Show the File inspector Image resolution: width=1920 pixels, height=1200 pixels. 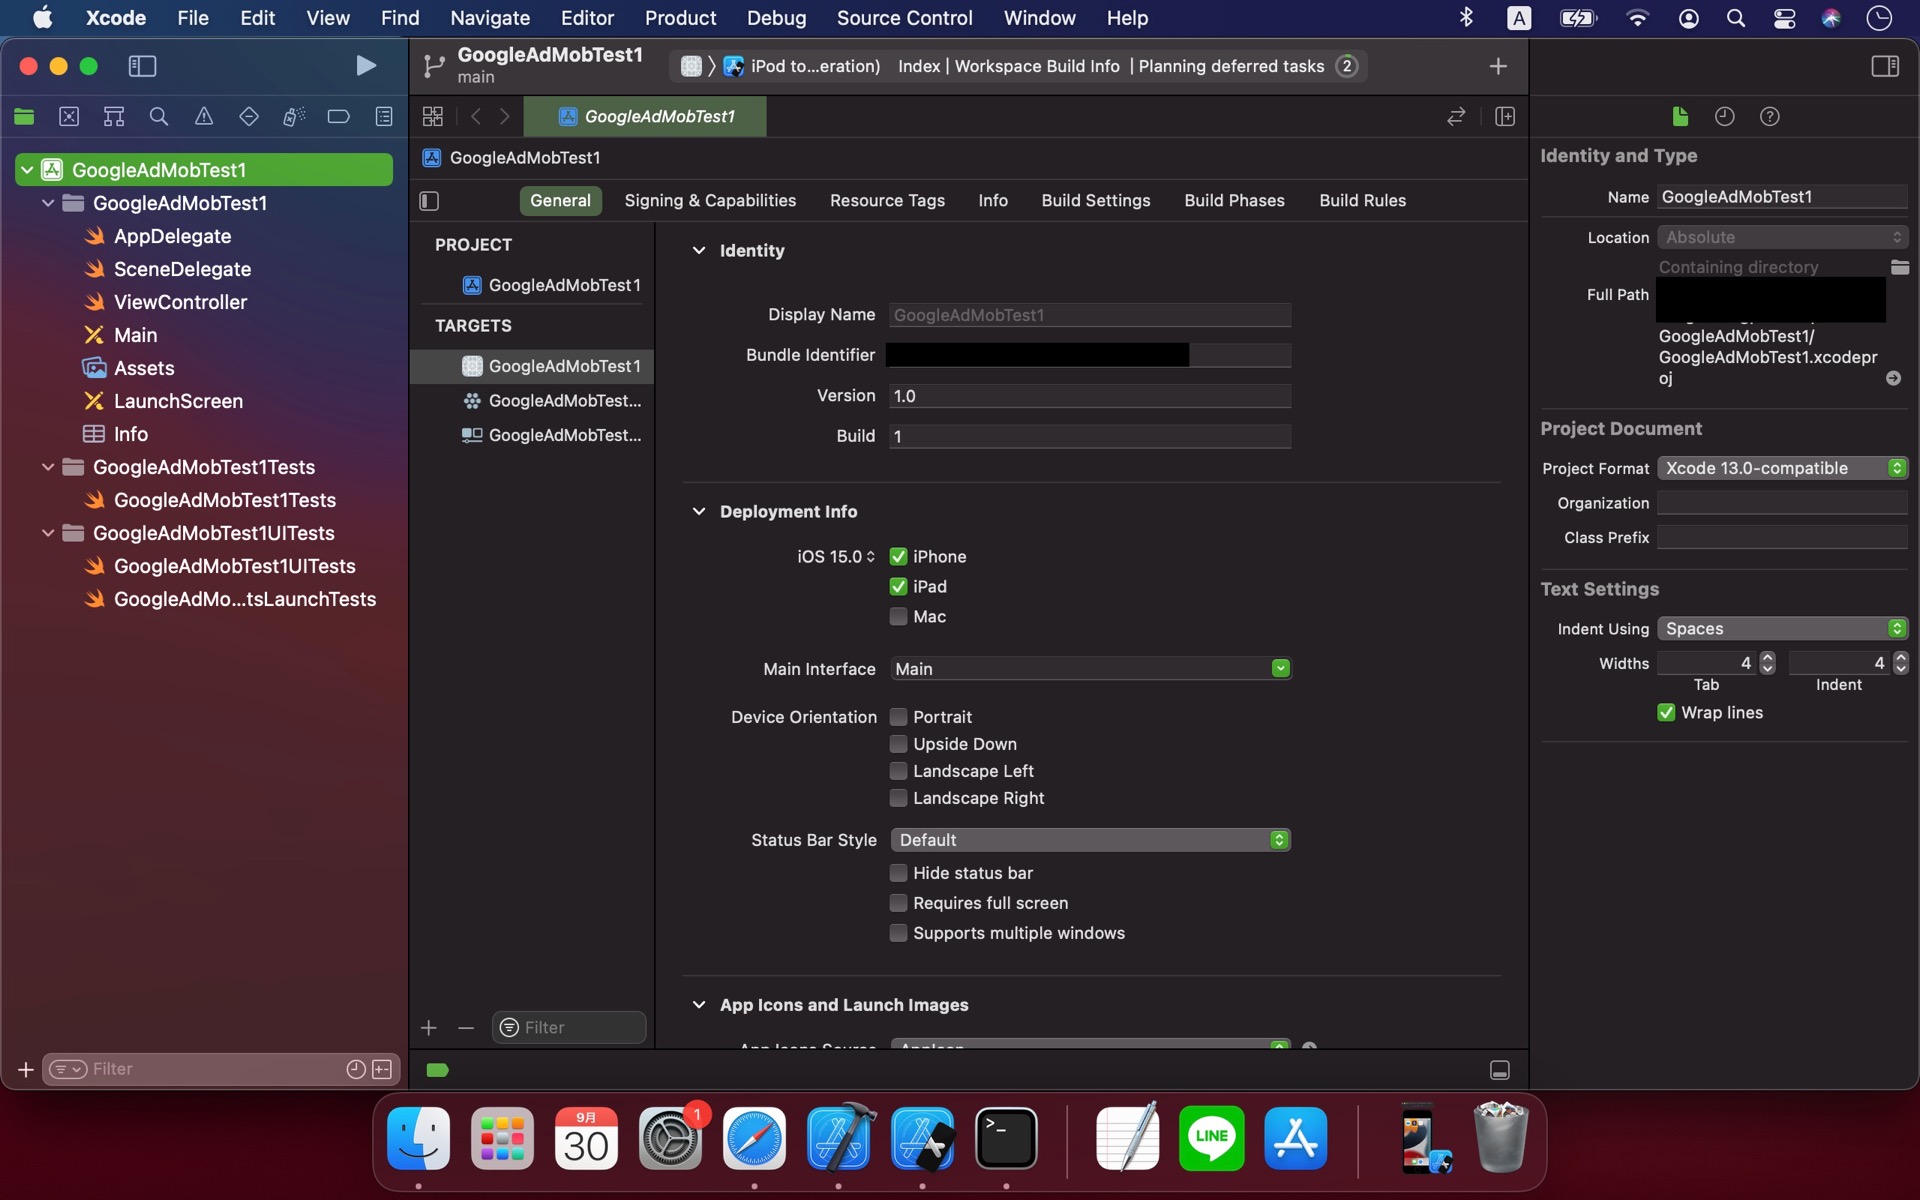pyautogui.click(x=1680, y=117)
